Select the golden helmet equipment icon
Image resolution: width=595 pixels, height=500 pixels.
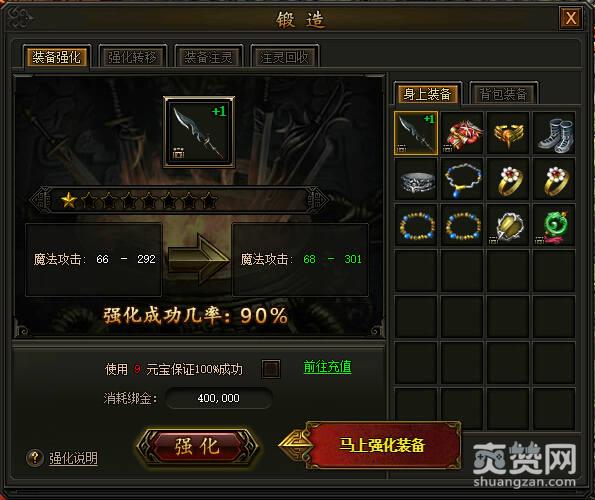[508, 133]
